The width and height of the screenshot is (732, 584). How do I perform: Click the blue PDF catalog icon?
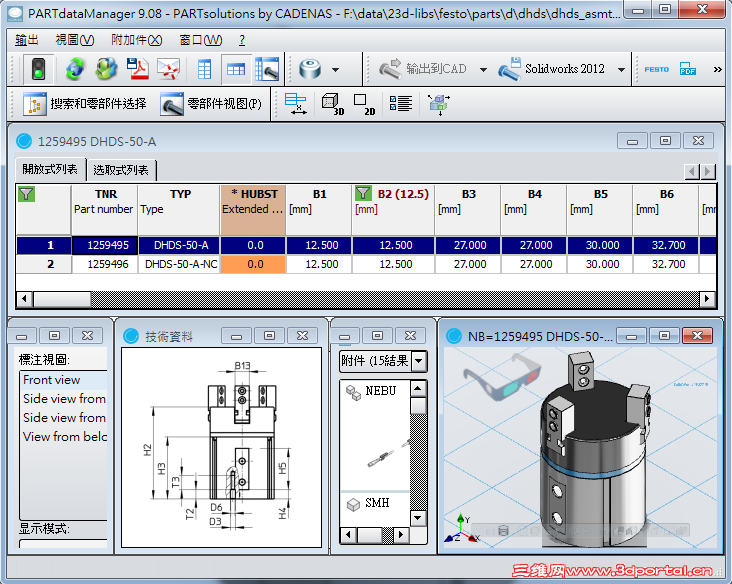tap(688, 69)
